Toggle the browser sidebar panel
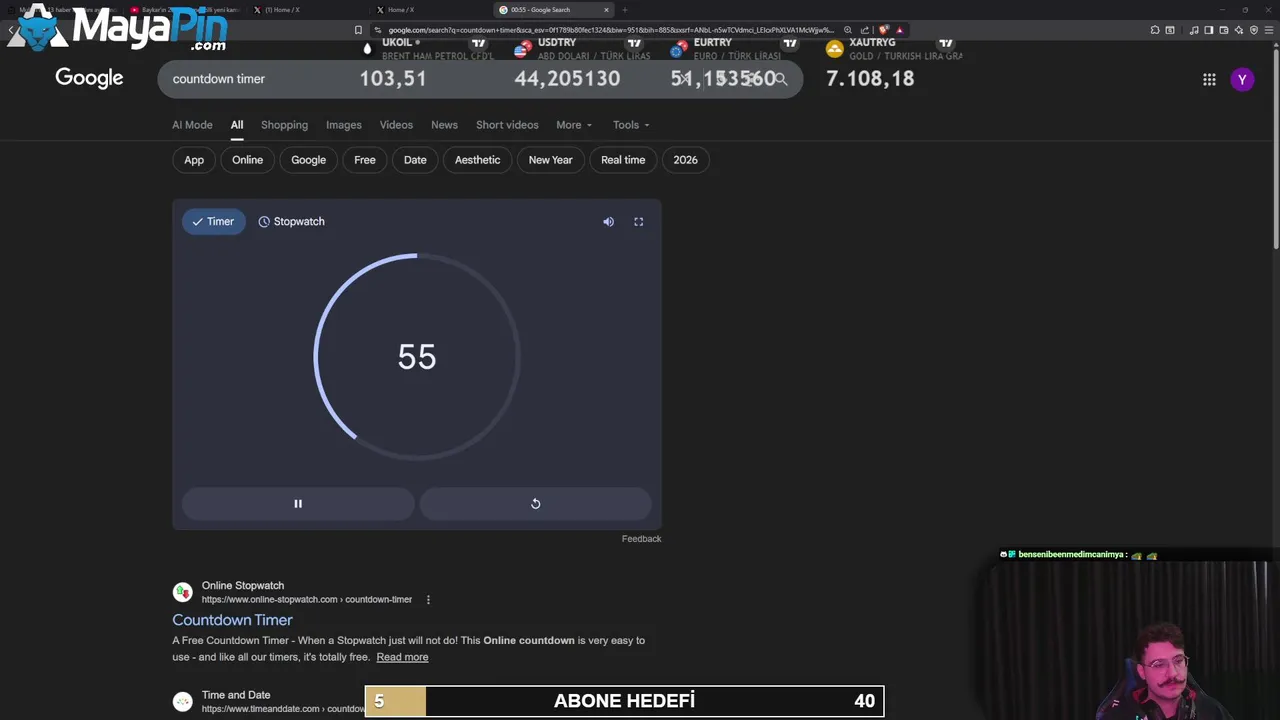1280x720 pixels. pos(1208,30)
